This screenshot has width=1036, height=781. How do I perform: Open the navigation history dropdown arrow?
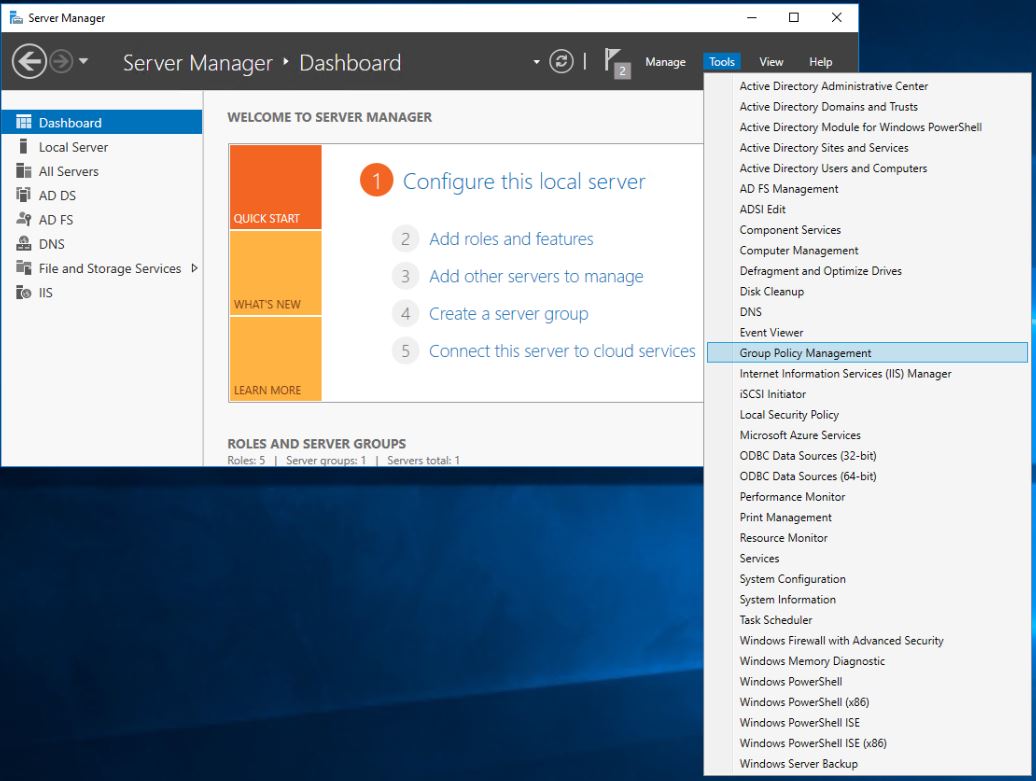click(x=83, y=62)
